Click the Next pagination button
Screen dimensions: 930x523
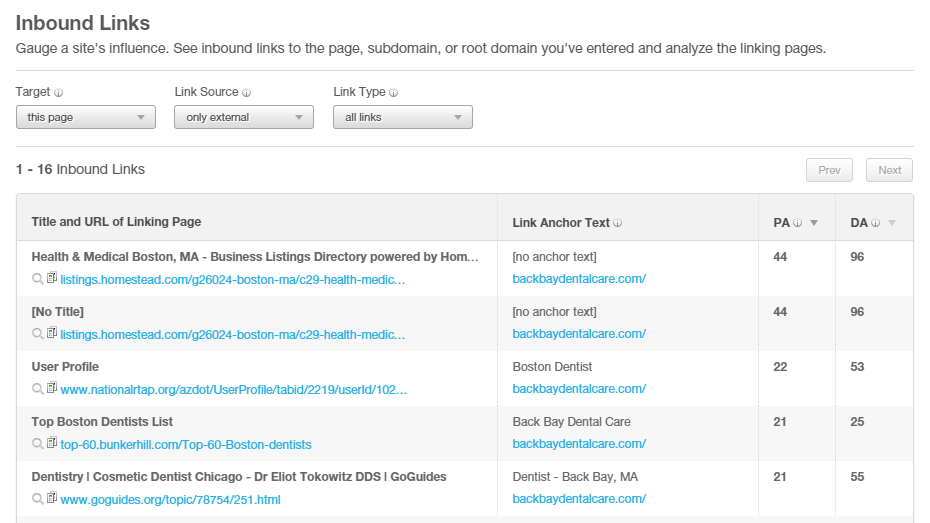point(889,170)
